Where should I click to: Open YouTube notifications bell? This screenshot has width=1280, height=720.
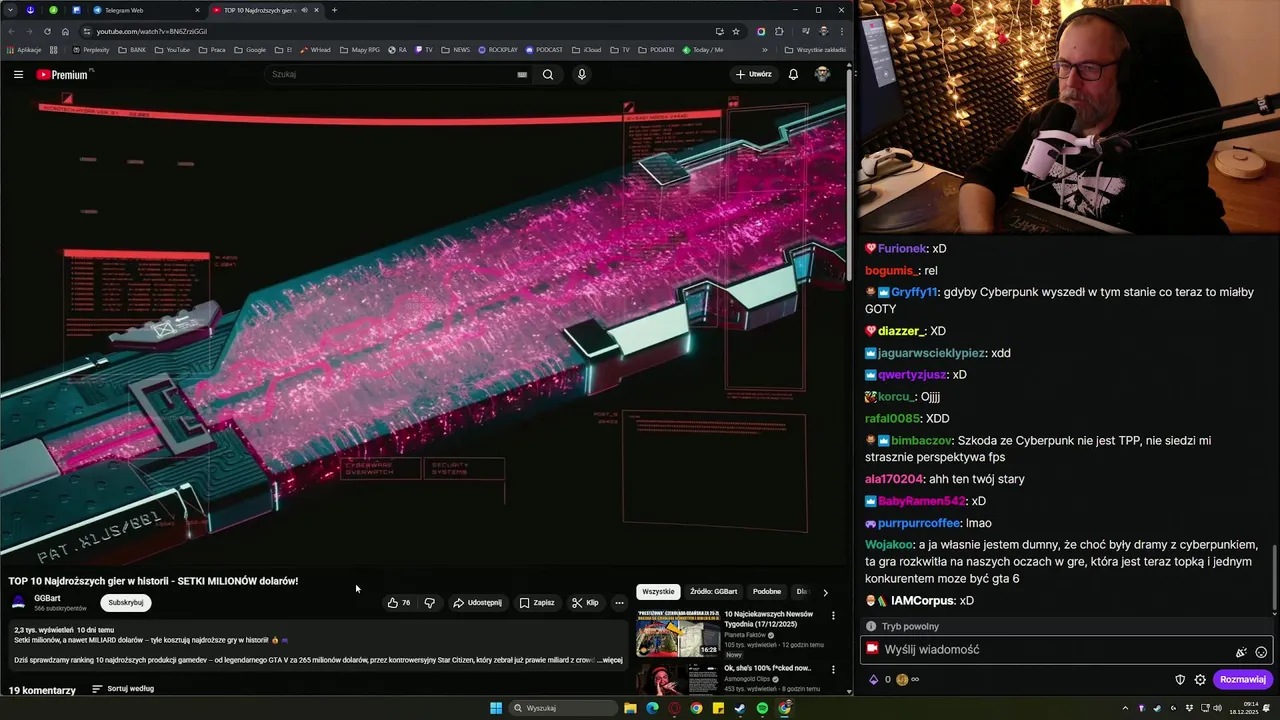point(793,74)
